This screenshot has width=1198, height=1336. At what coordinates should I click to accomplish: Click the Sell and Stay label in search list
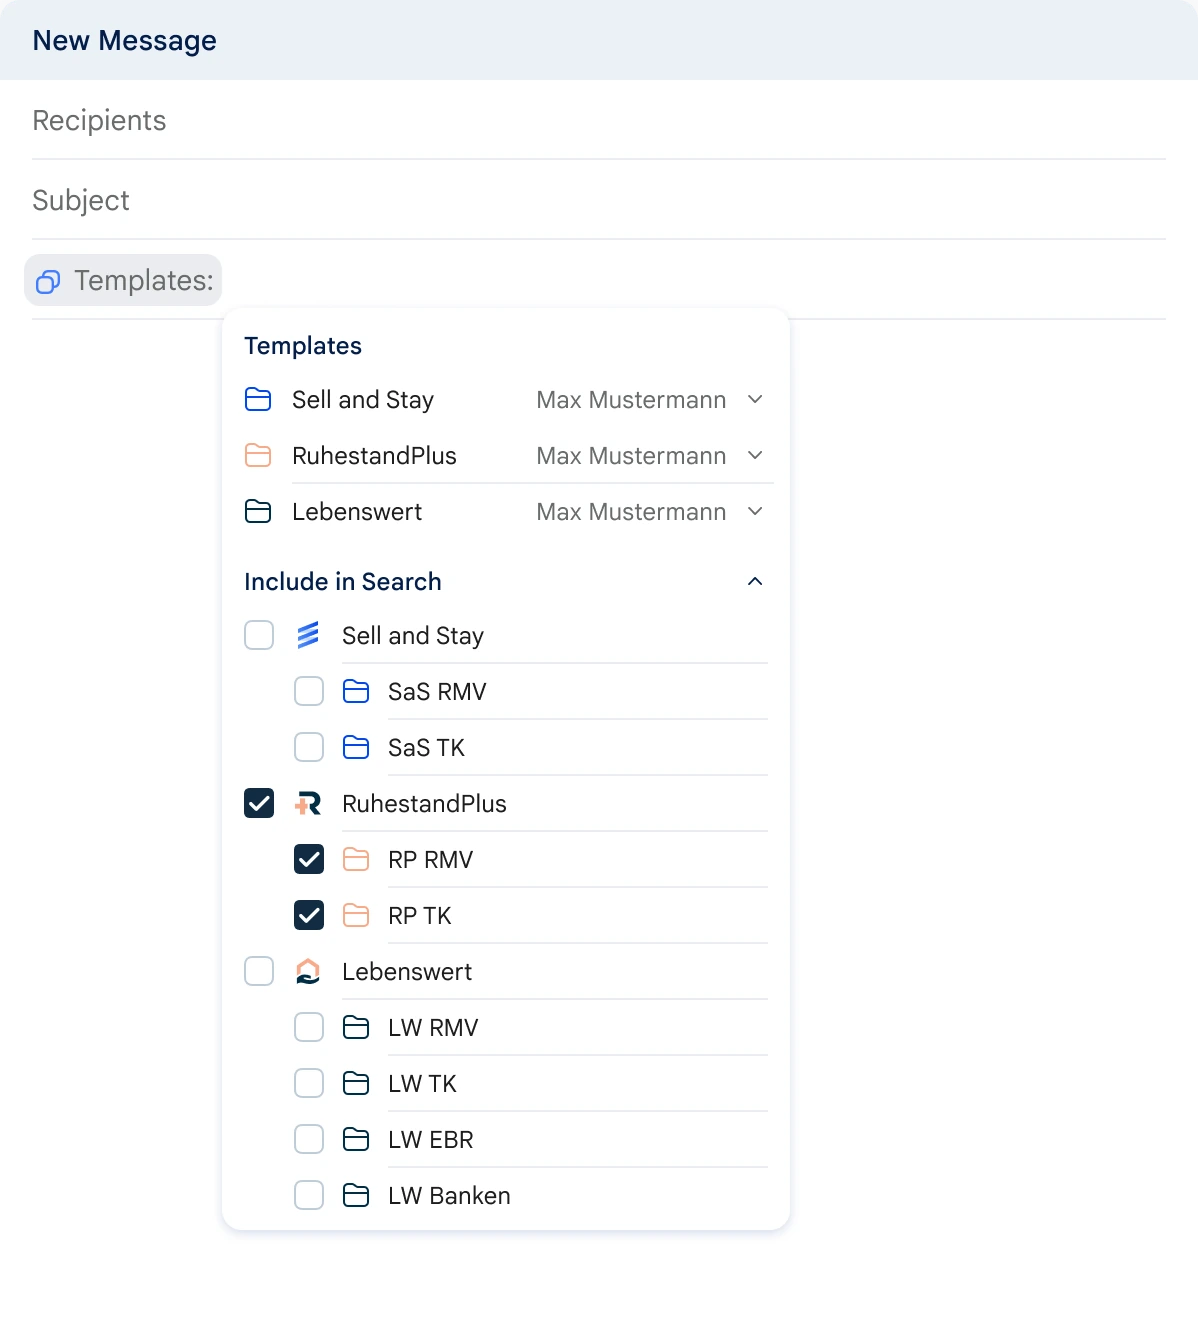click(413, 636)
